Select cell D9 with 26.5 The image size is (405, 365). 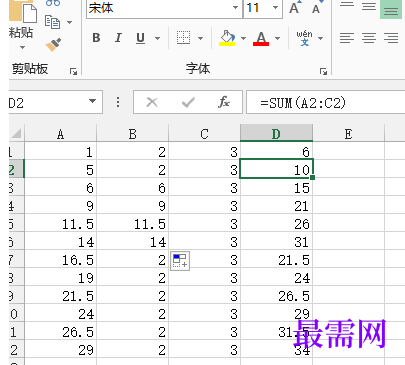coord(276,295)
